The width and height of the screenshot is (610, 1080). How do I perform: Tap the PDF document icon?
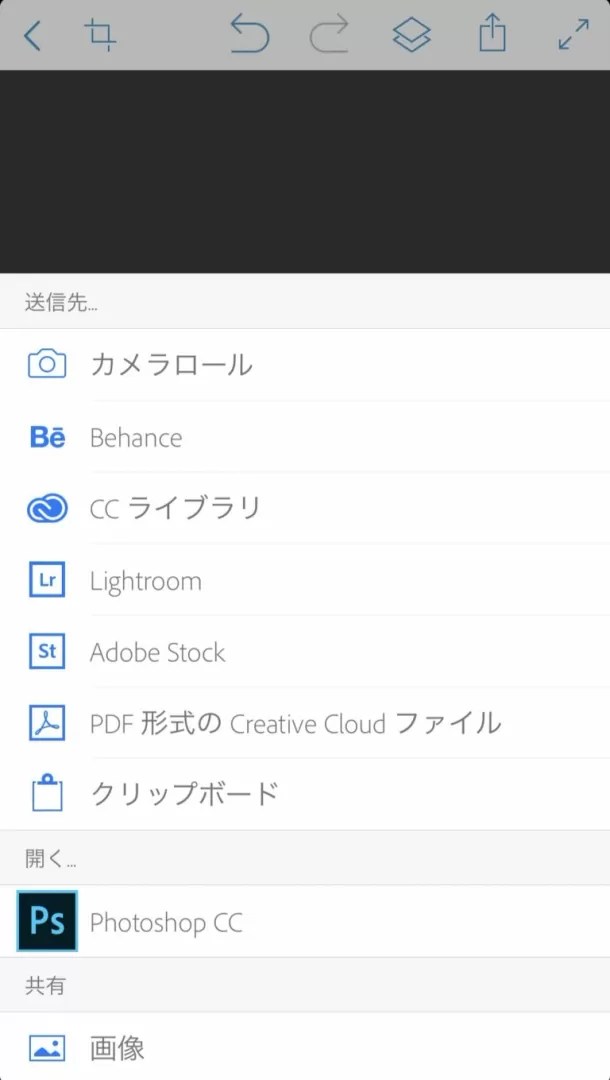pyautogui.click(x=46, y=723)
